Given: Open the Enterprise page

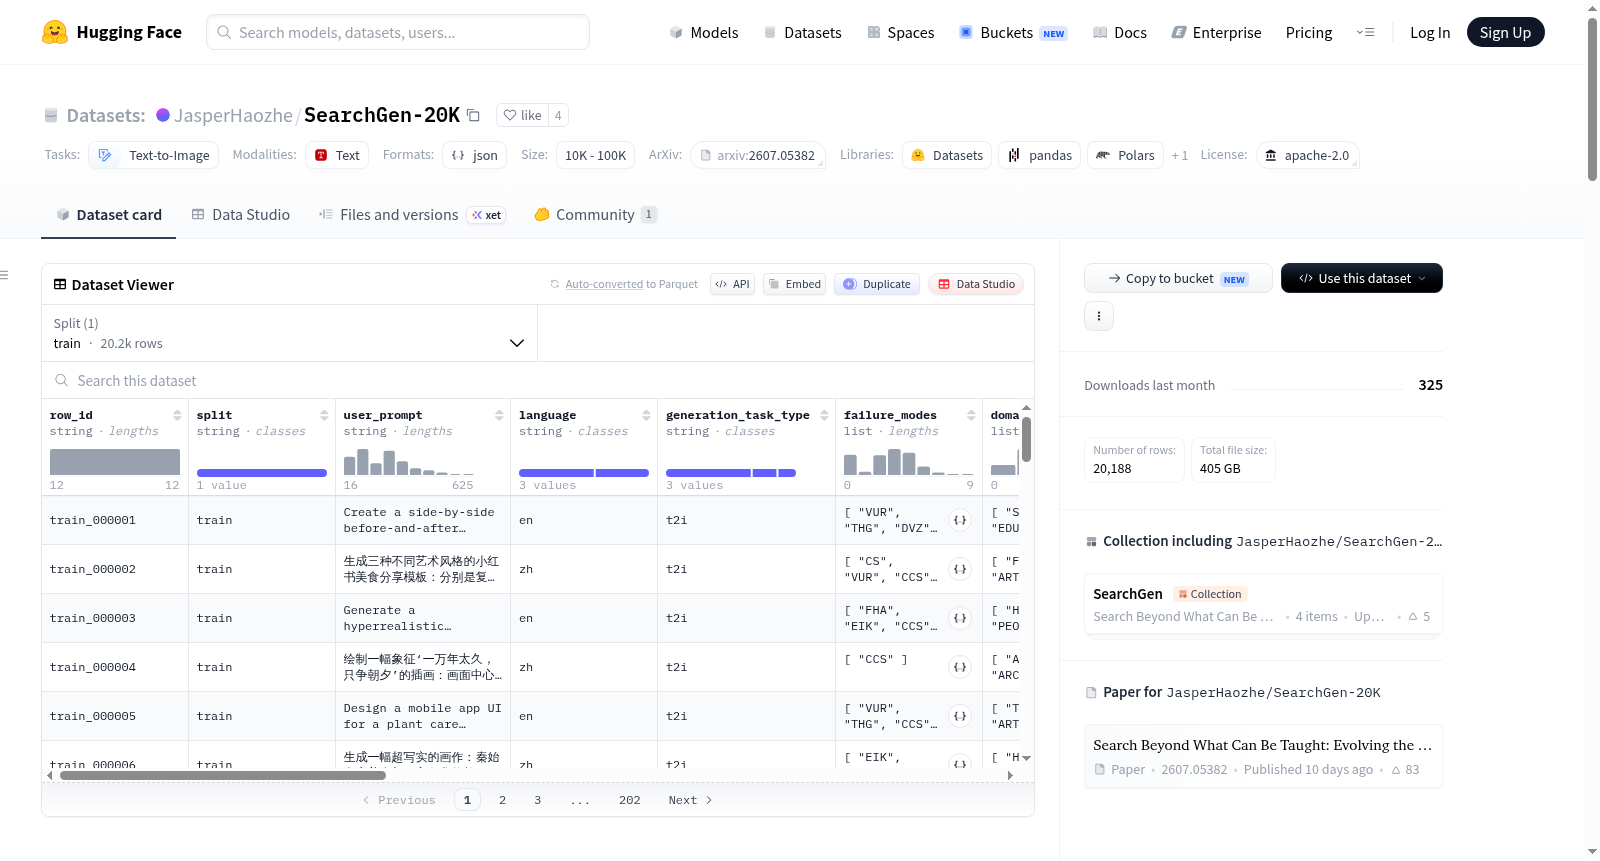Looking at the screenshot, I should (1216, 32).
